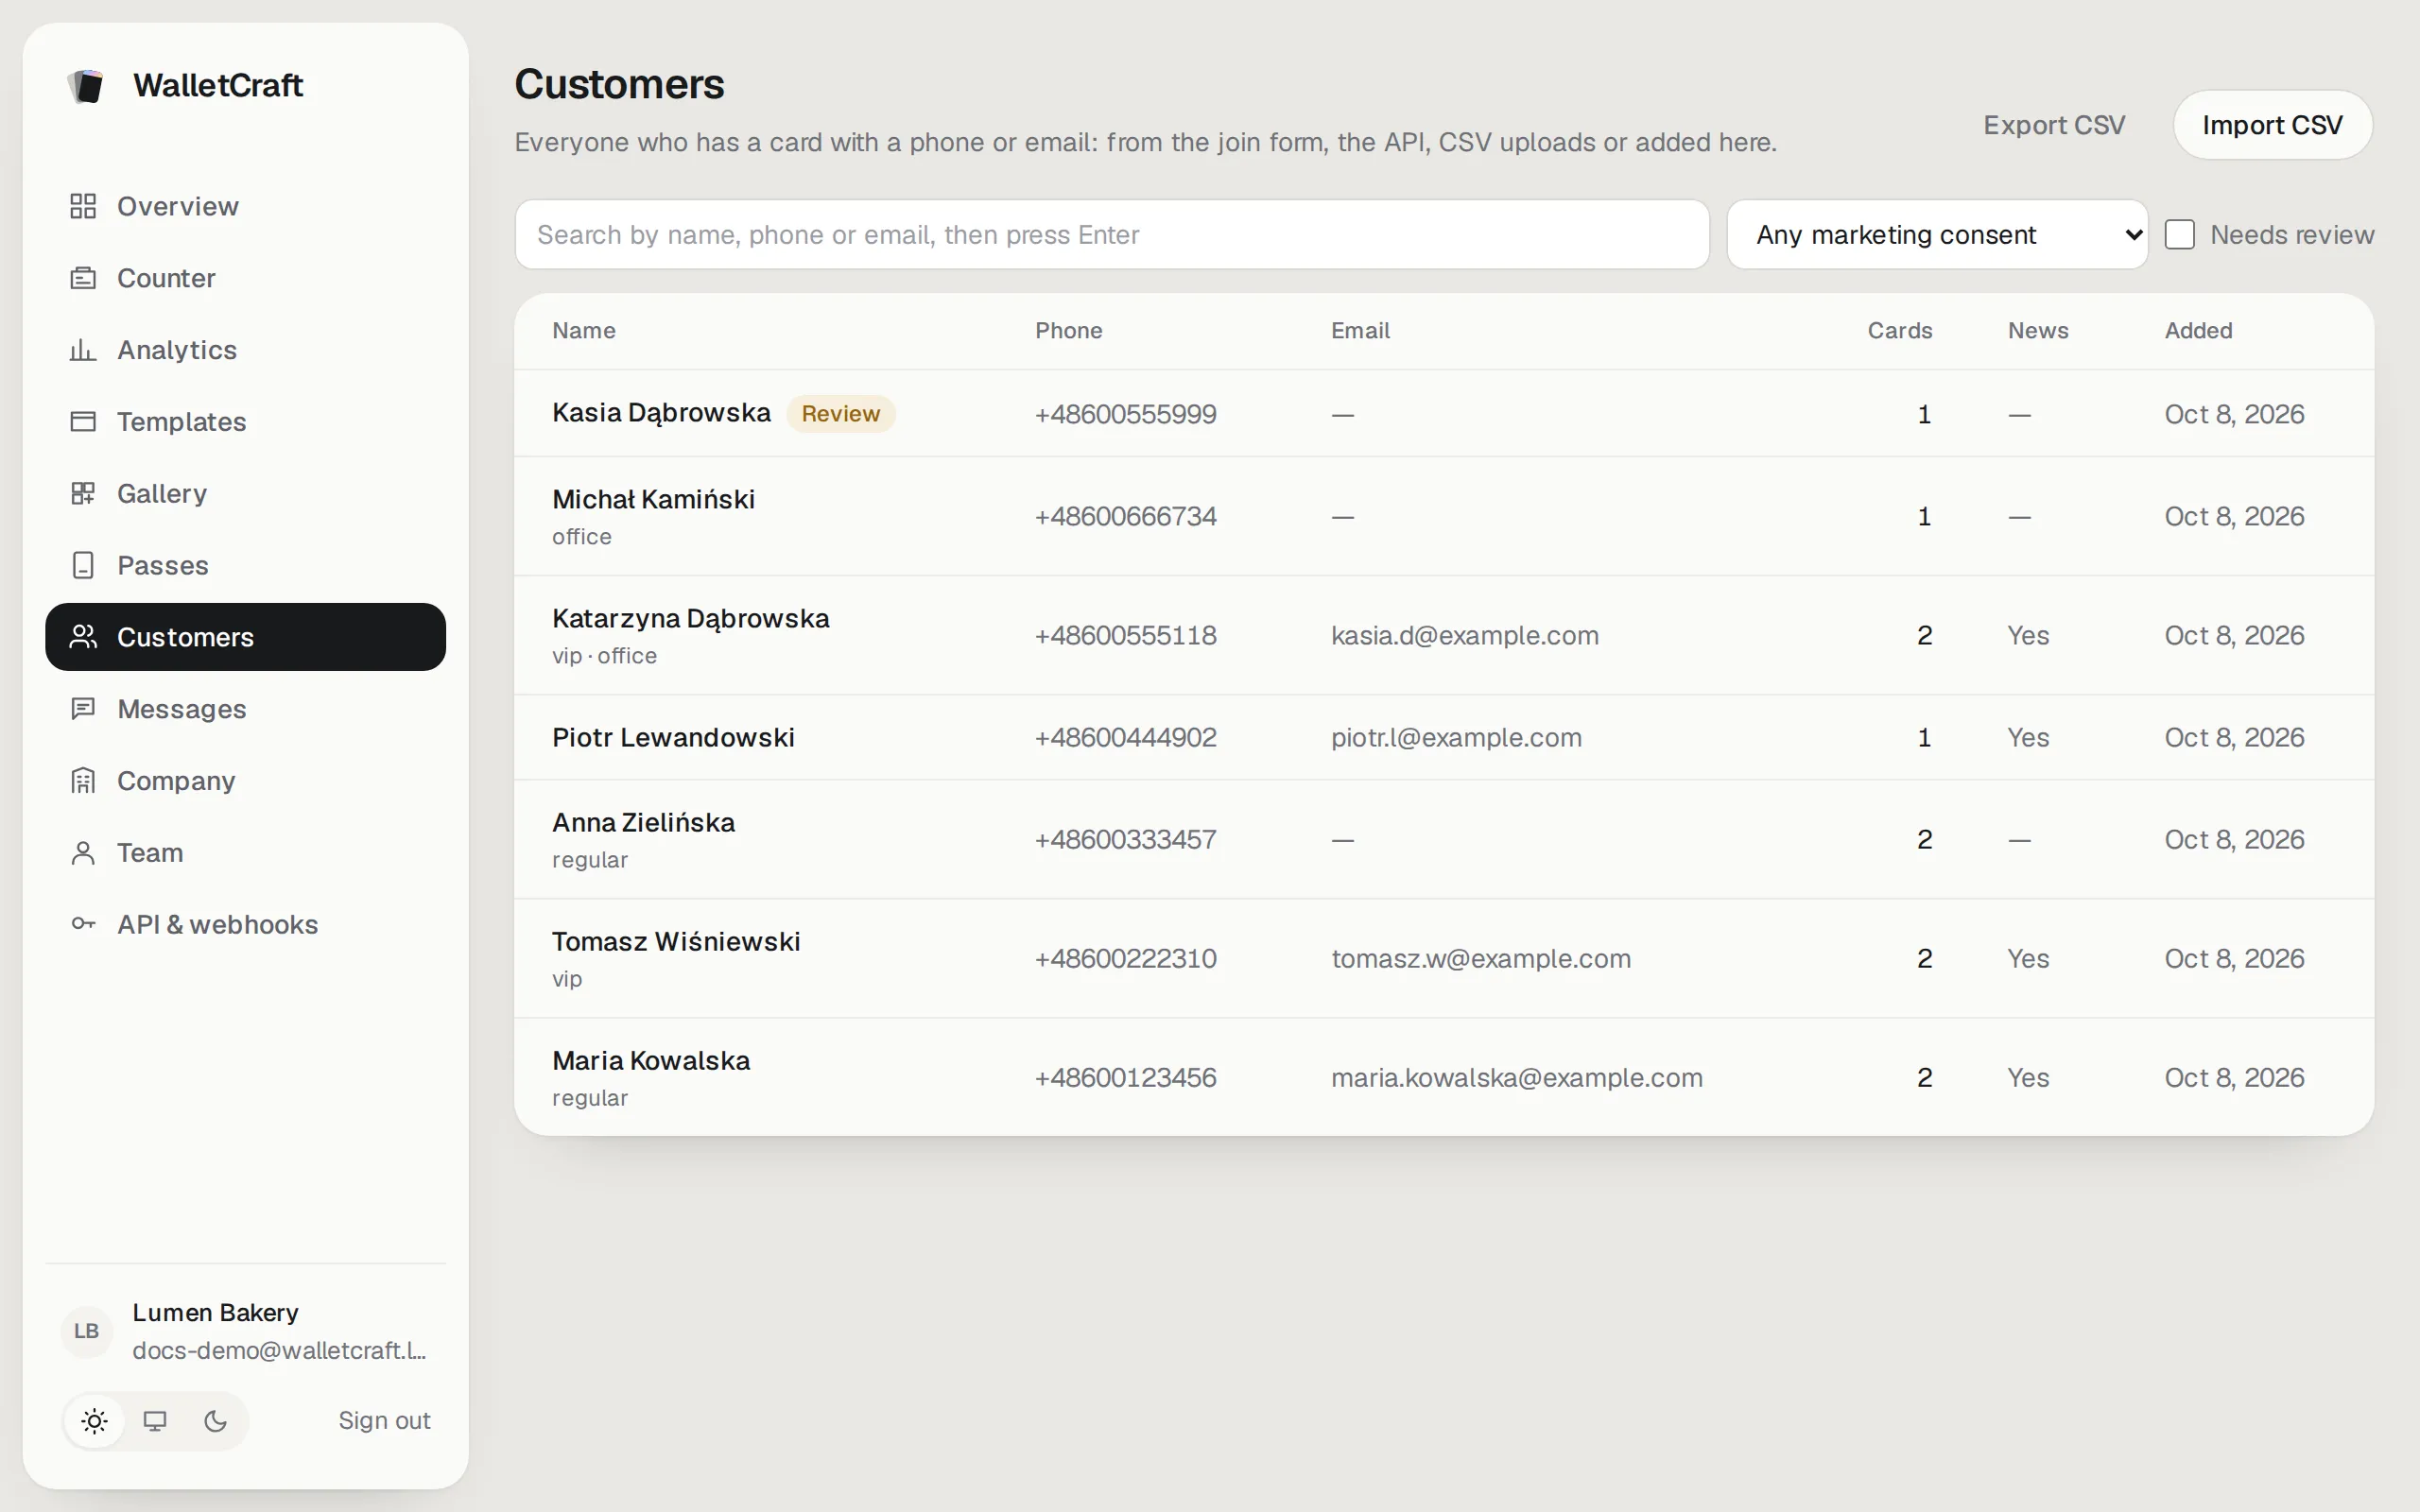Click the vip · office tags under Katarzyna
Image resolution: width=2420 pixels, height=1512 pixels.
click(604, 656)
